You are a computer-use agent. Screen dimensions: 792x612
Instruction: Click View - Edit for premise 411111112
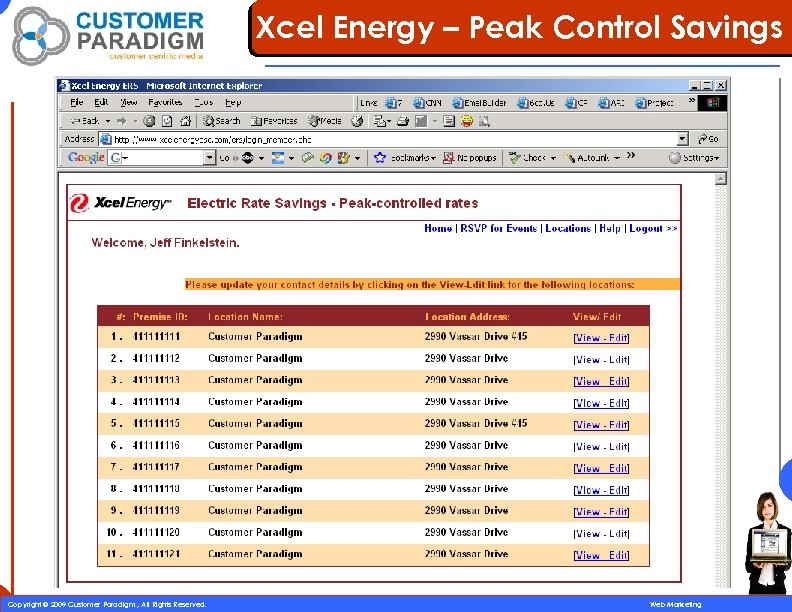click(601, 360)
